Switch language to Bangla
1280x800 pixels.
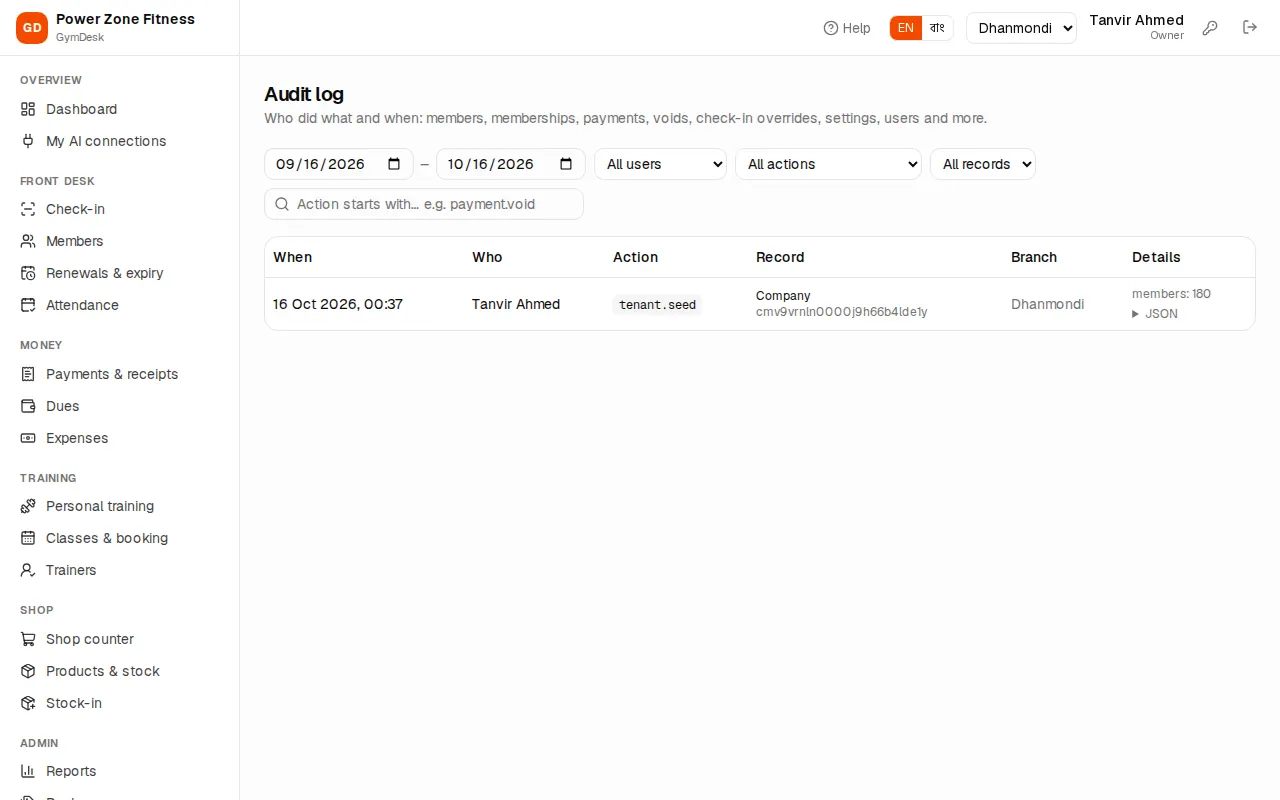coord(937,28)
